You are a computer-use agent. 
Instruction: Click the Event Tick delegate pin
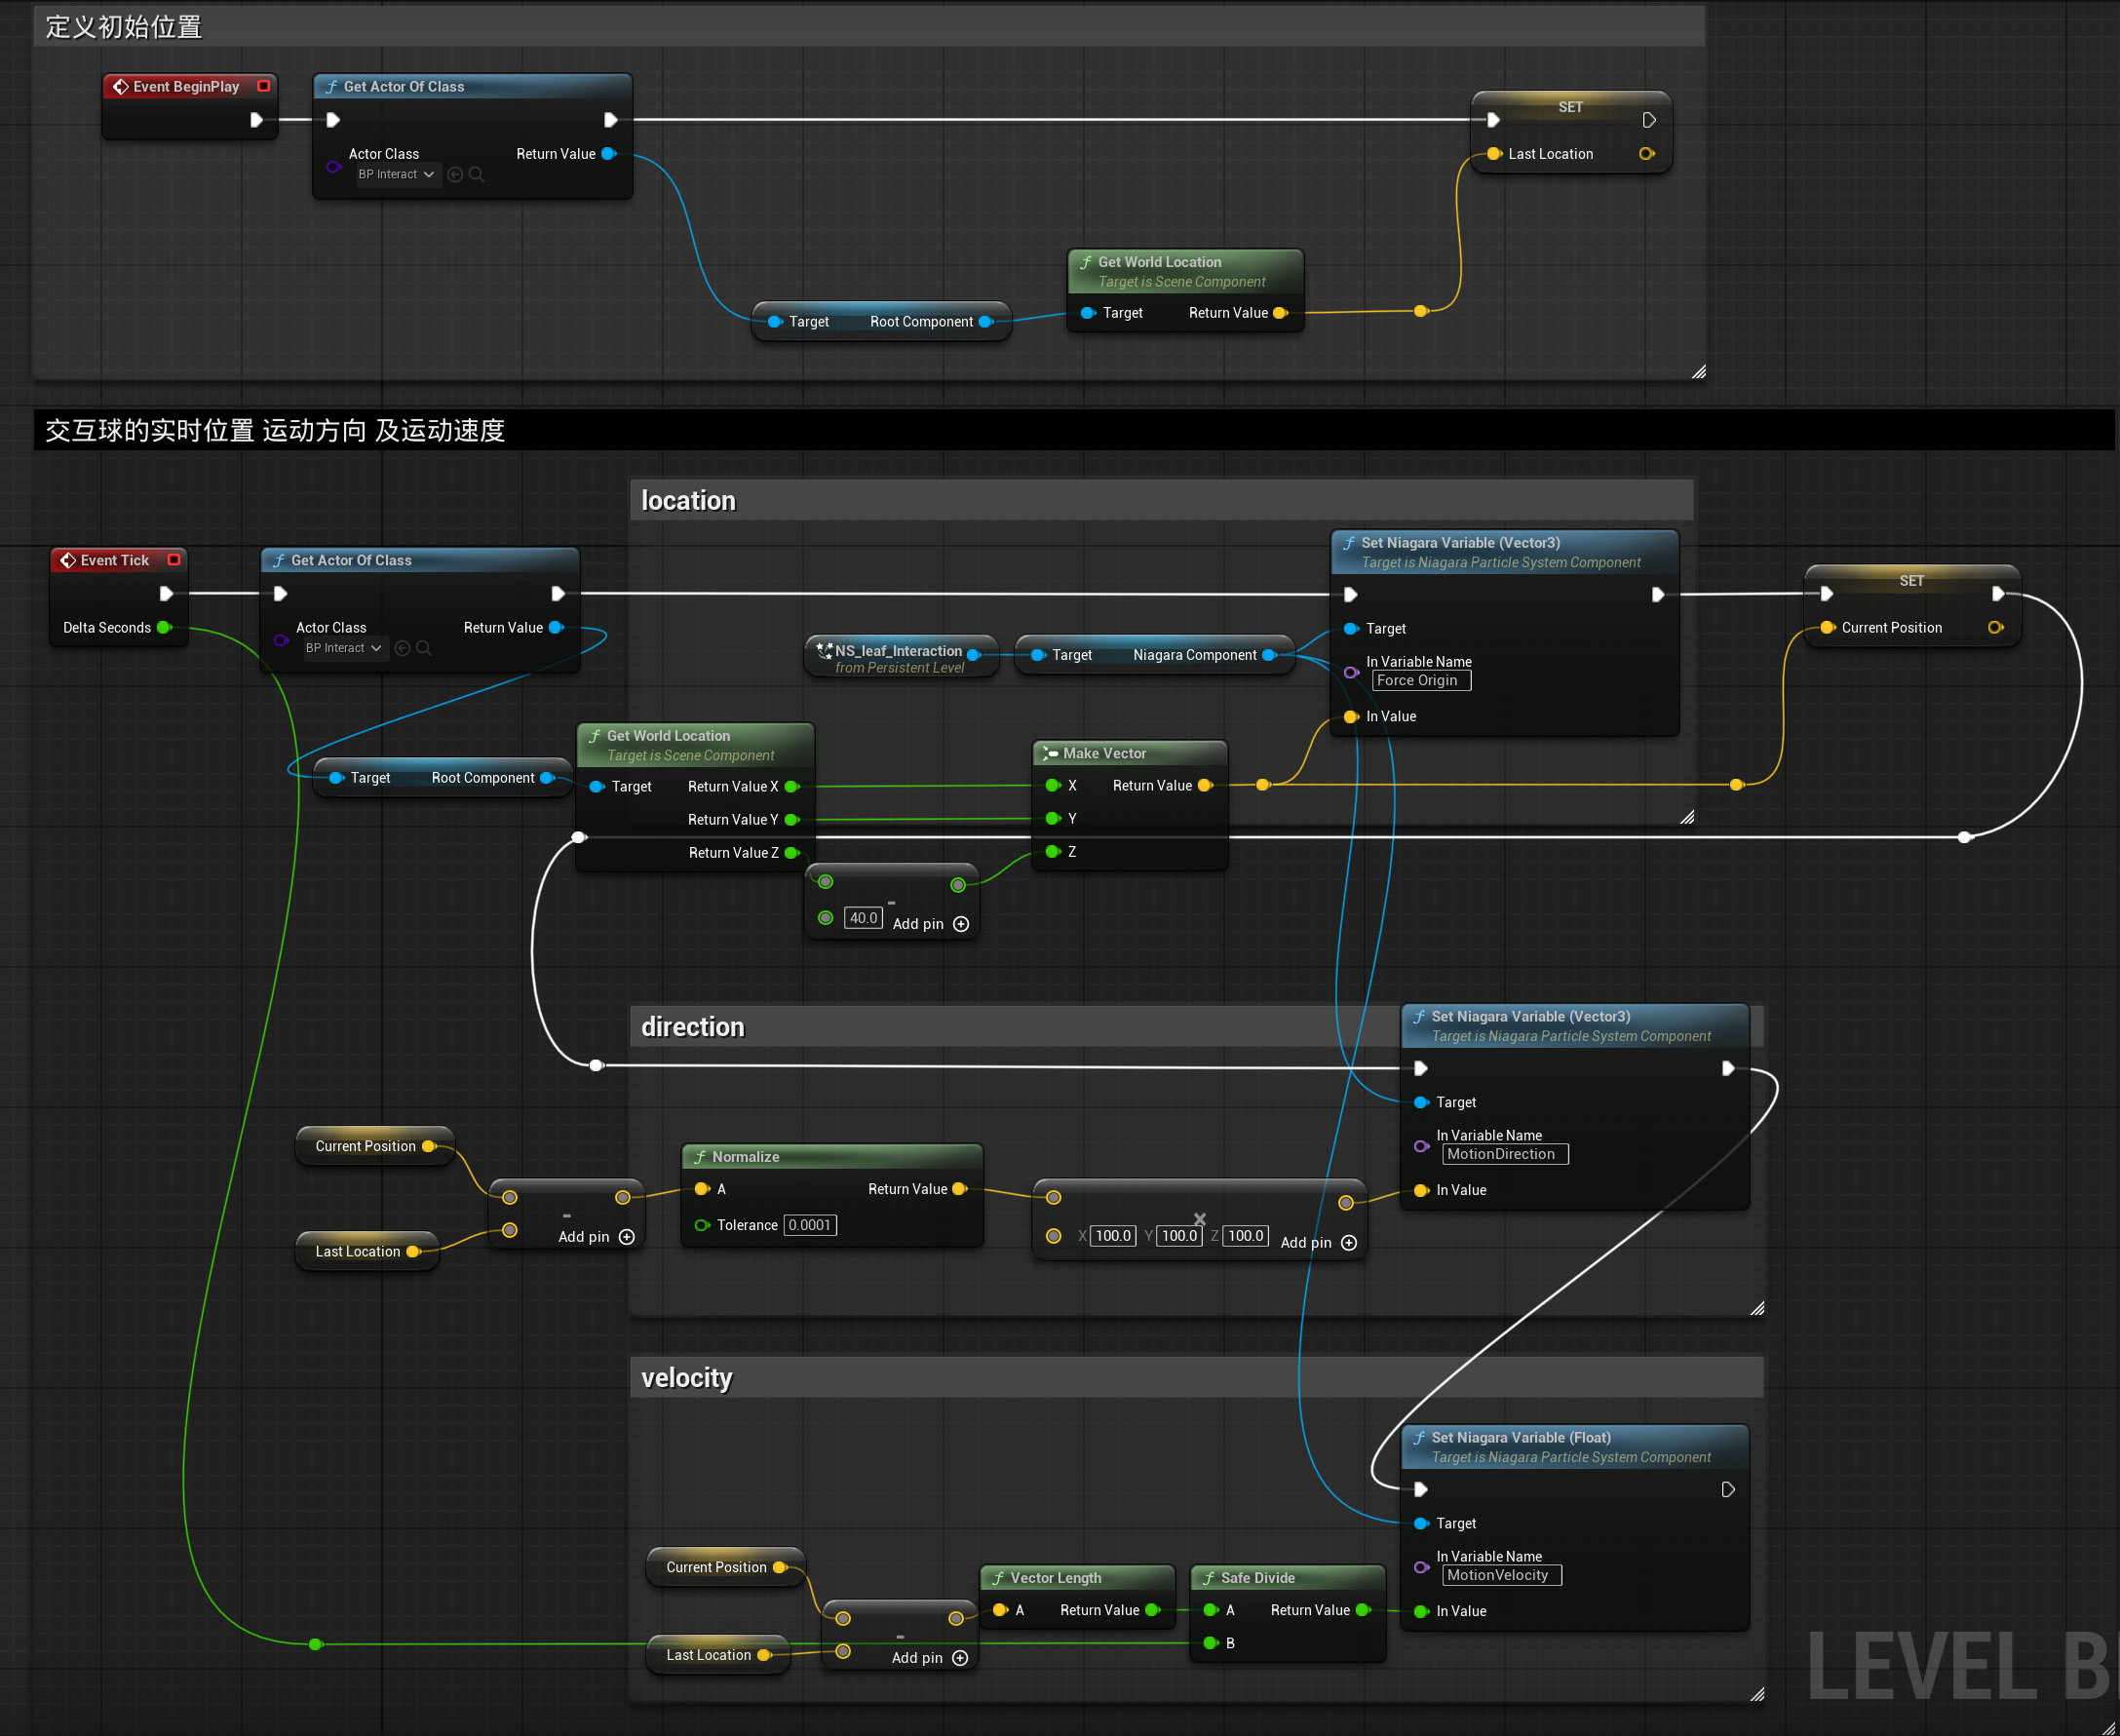tap(174, 560)
